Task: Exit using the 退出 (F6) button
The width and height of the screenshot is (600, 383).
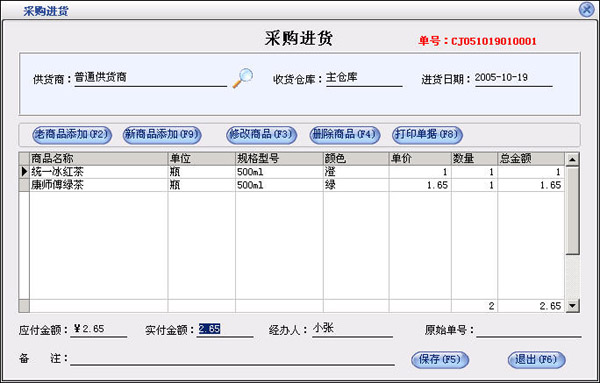Action: click(x=536, y=360)
